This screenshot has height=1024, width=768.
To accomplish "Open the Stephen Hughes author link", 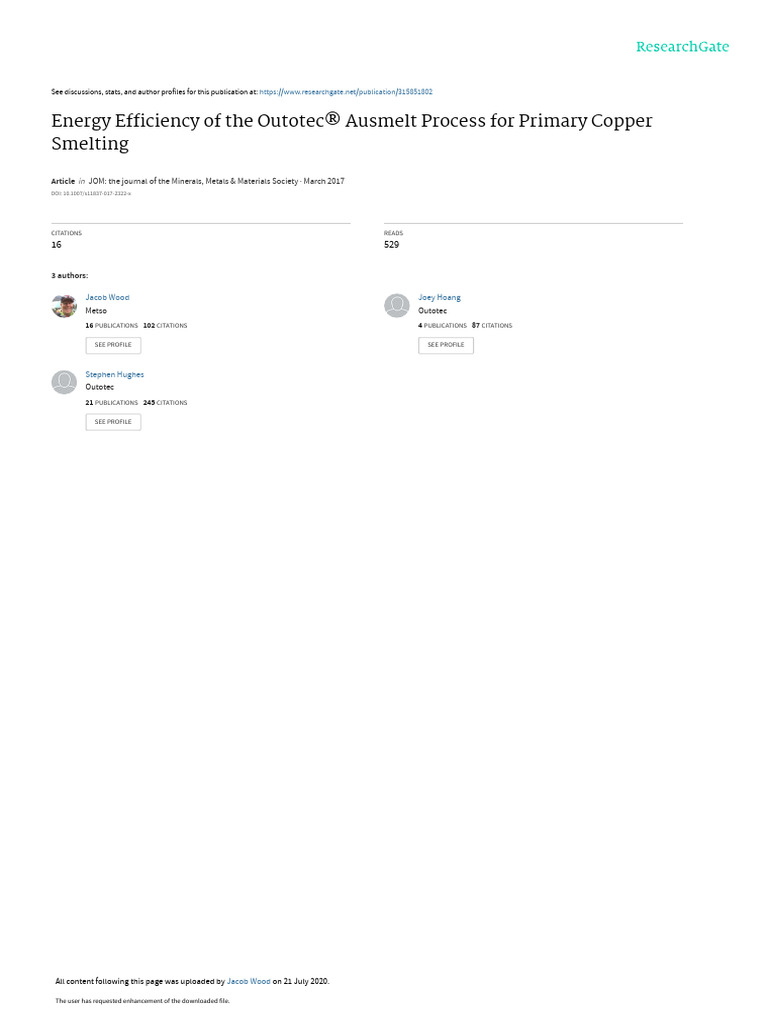I will [114, 374].
